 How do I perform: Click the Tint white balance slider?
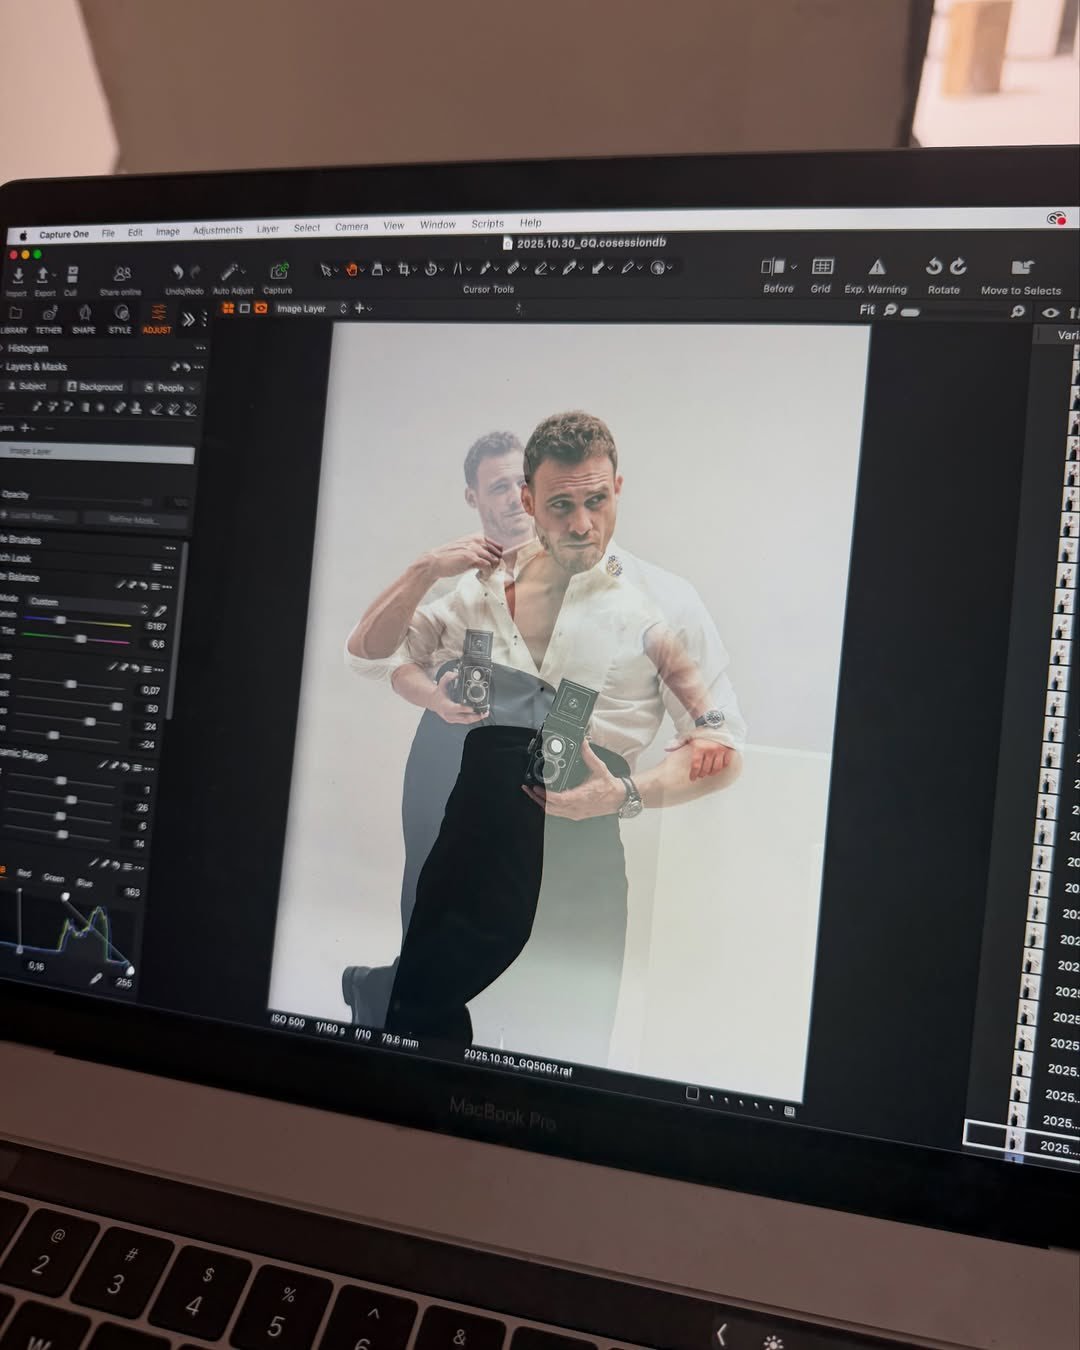click(75, 639)
